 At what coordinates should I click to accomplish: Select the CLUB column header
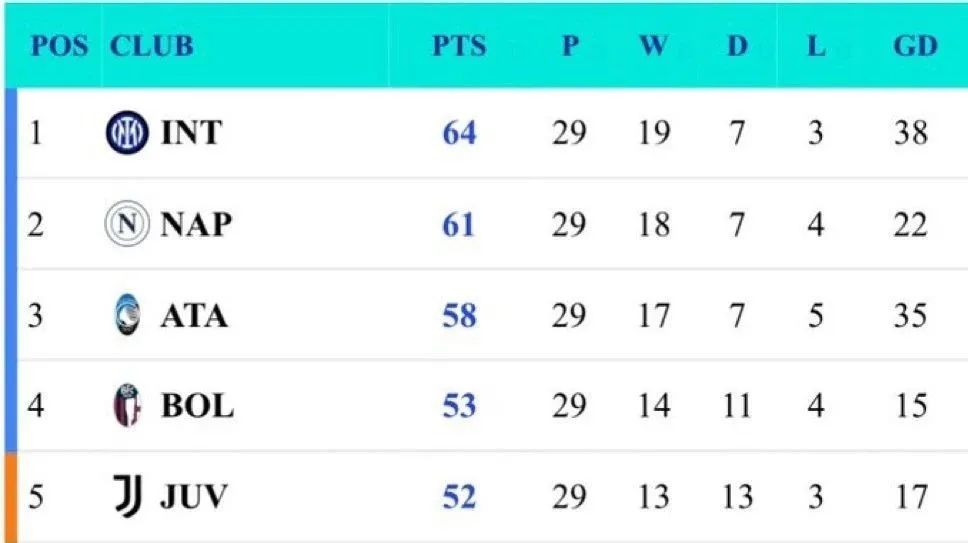152,46
